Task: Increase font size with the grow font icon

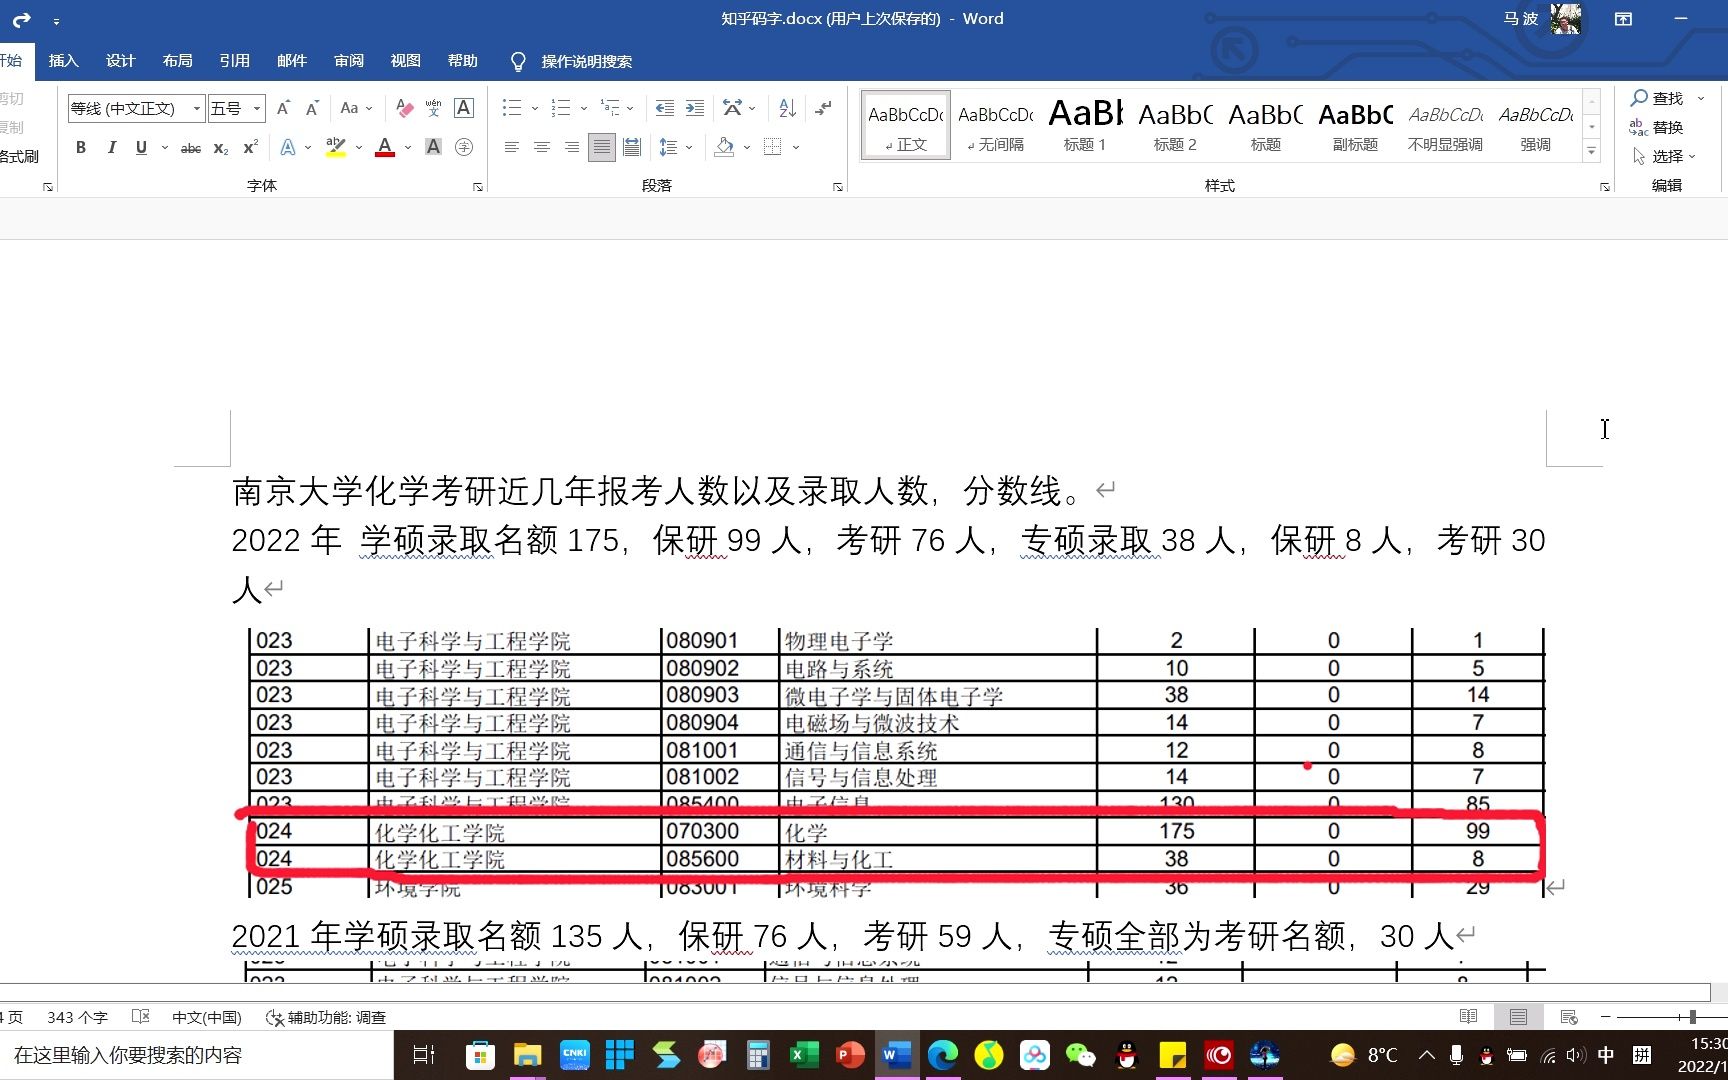Action: [283, 108]
